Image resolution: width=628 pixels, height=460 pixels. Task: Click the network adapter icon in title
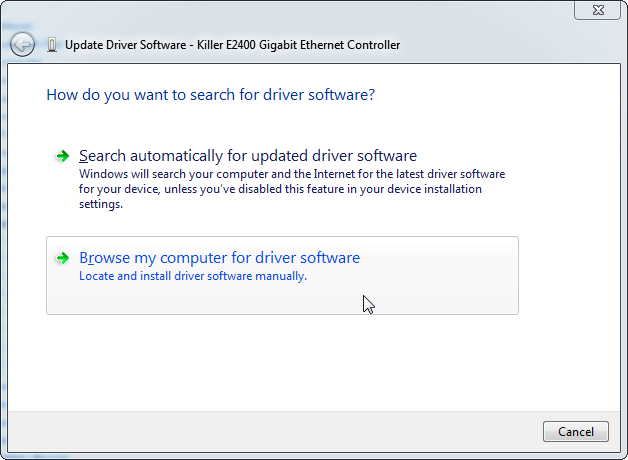(x=52, y=45)
